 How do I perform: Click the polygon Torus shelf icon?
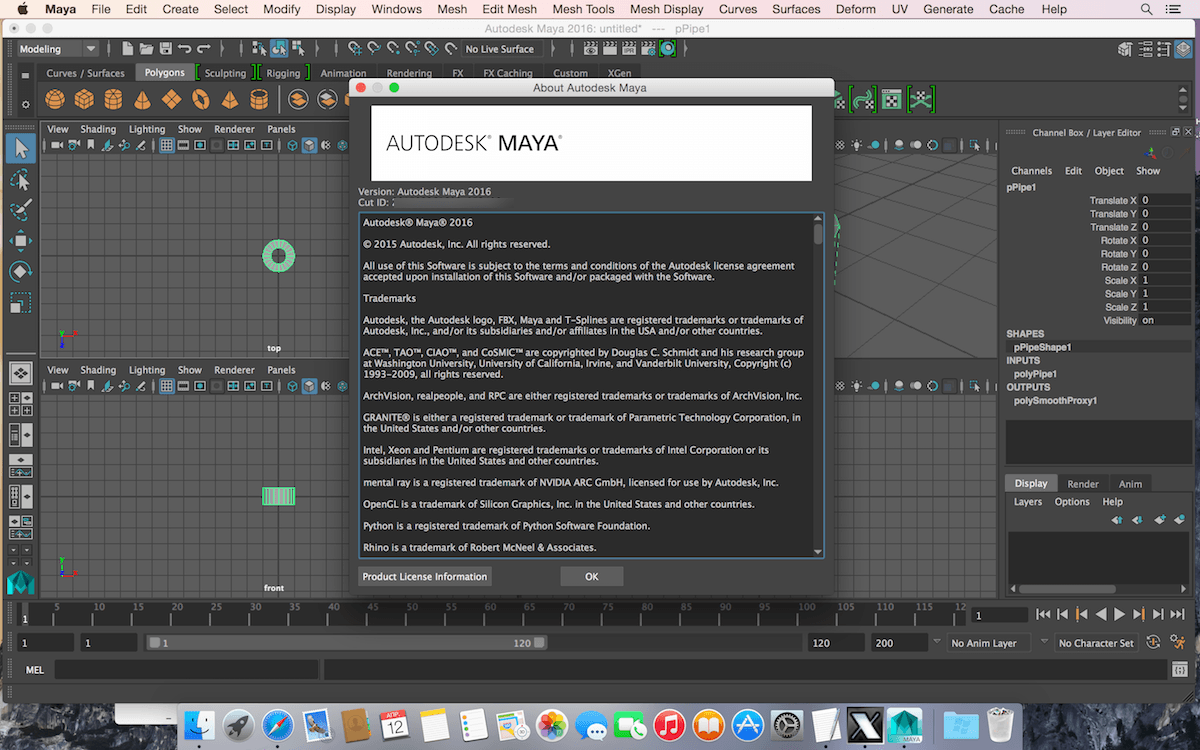200,99
